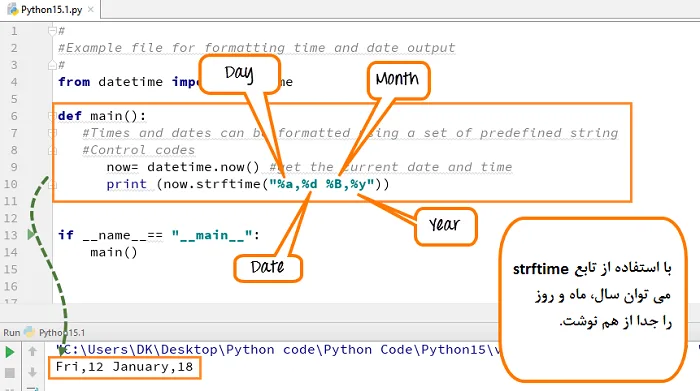Click line number 12 in the gutter
This screenshot has width=700, height=391.
click(x=11, y=218)
